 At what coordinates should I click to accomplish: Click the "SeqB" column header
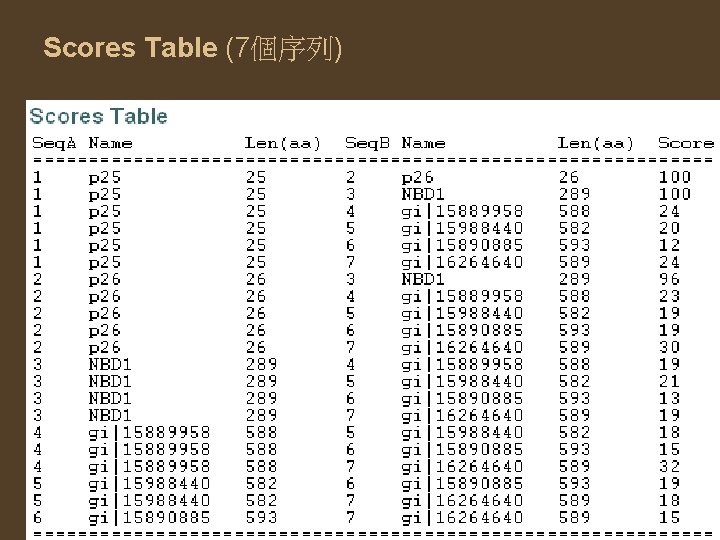[x=367, y=143]
